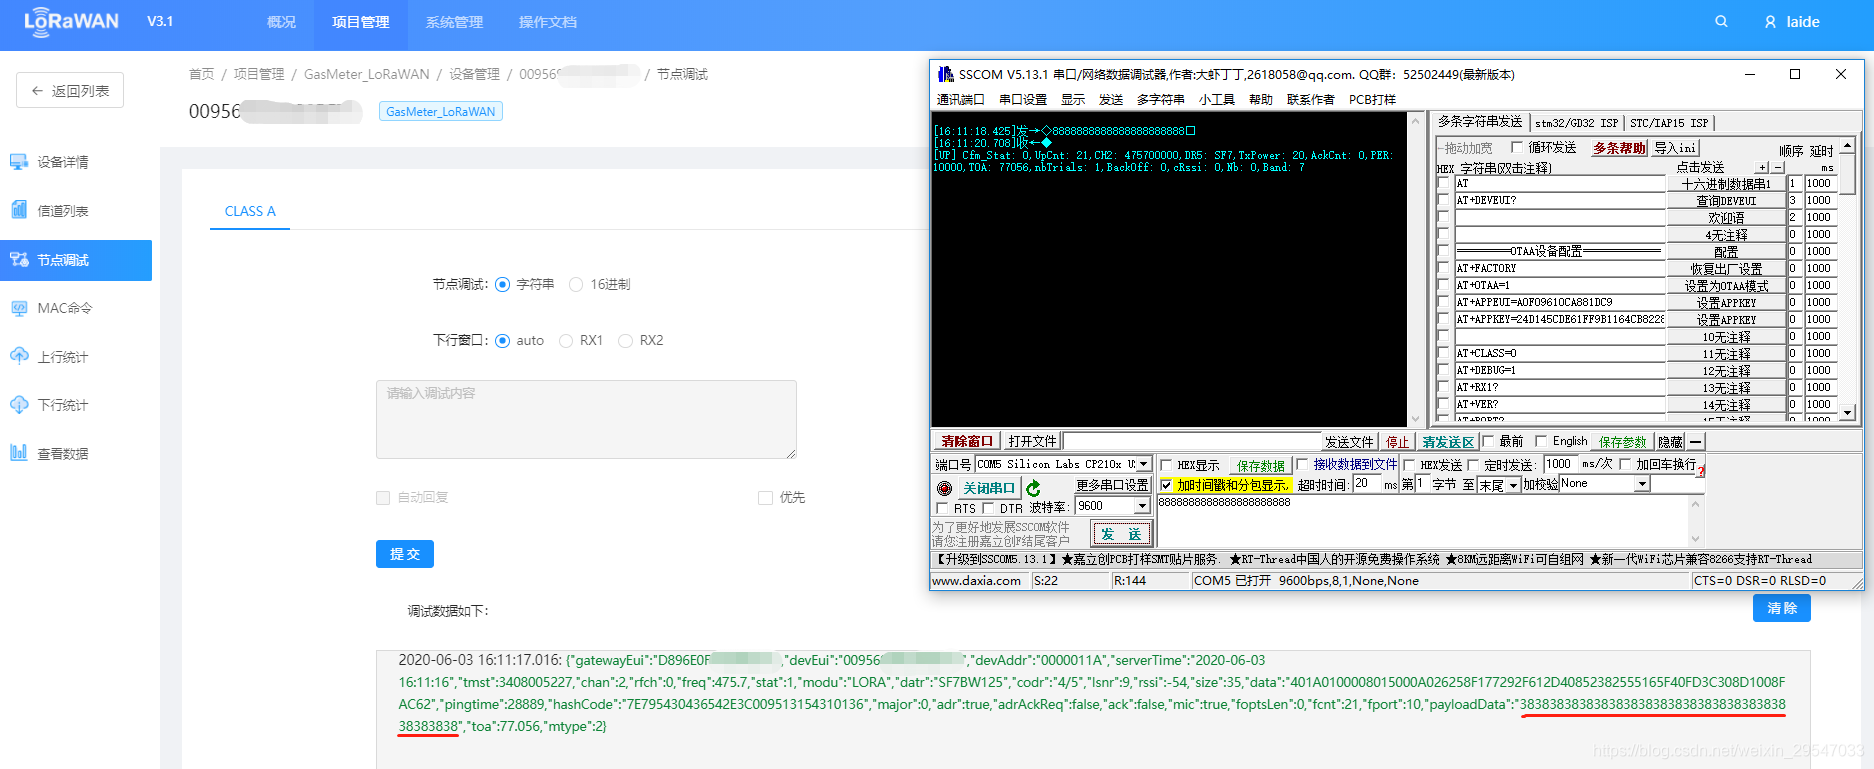
Task: Click the SSCOM red record port indicator
Action: coord(944,488)
